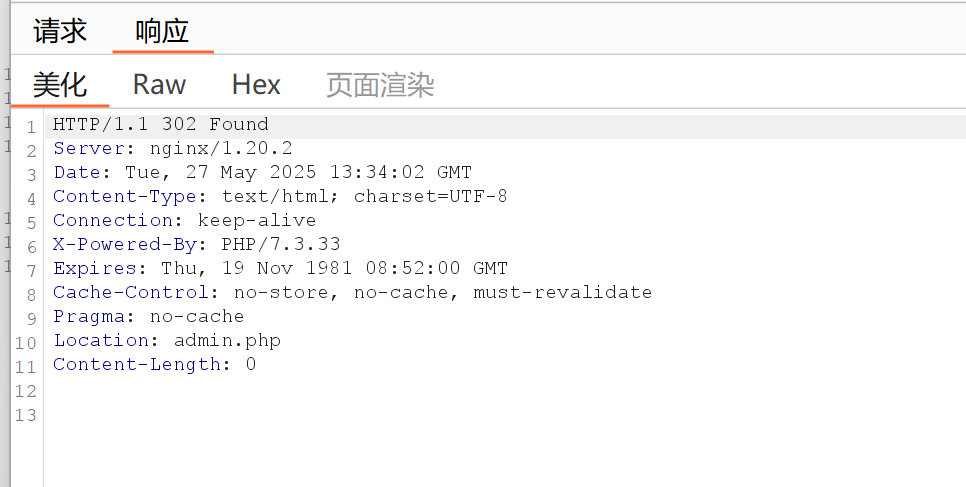Click the Date header line
This screenshot has width=966, height=487.
click(x=262, y=173)
